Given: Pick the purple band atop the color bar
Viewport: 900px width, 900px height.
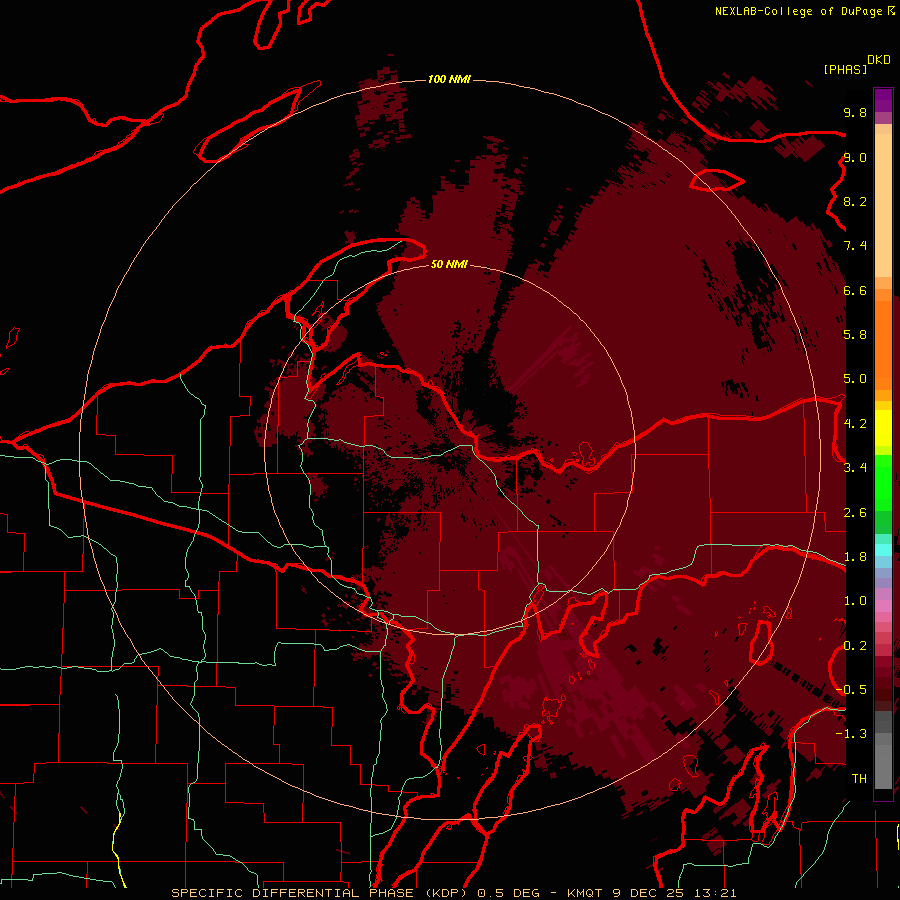Looking at the screenshot, I should [x=883, y=100].
